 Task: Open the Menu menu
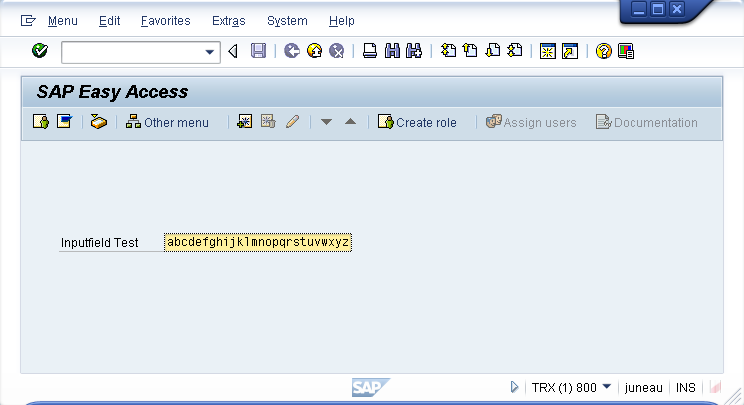coord(63,21)
